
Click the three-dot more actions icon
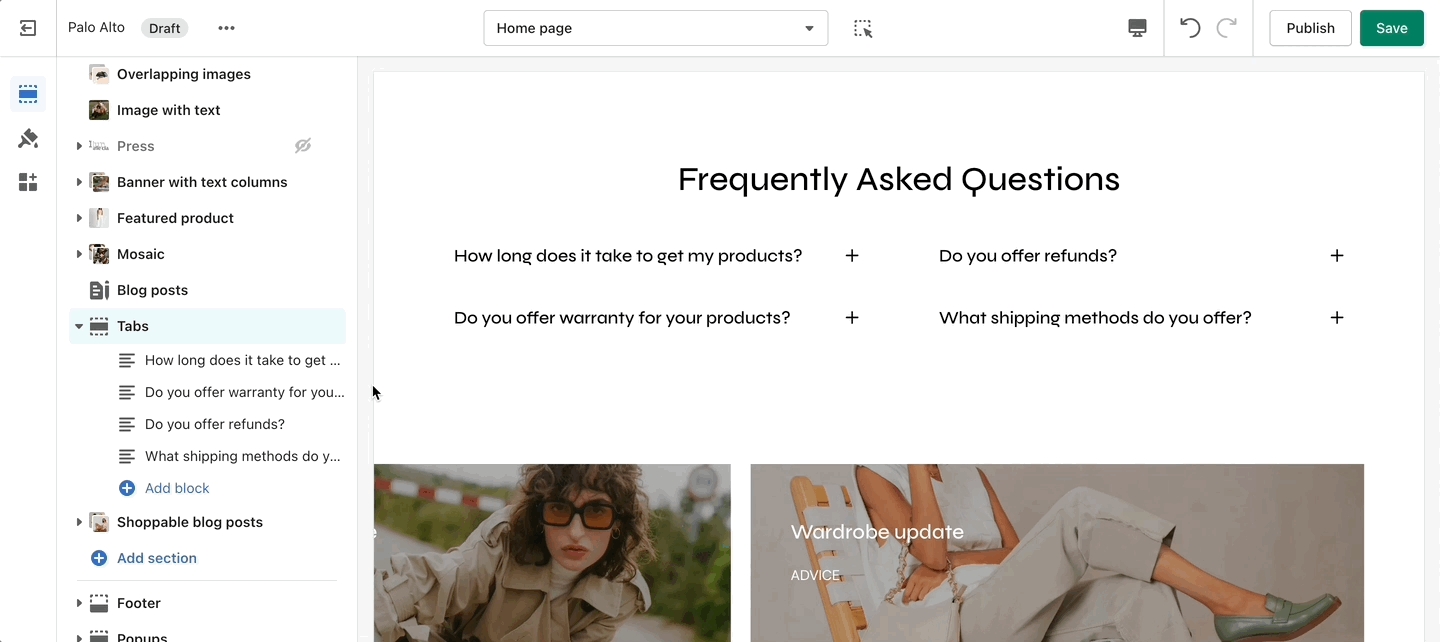click(x=227, y=28)
